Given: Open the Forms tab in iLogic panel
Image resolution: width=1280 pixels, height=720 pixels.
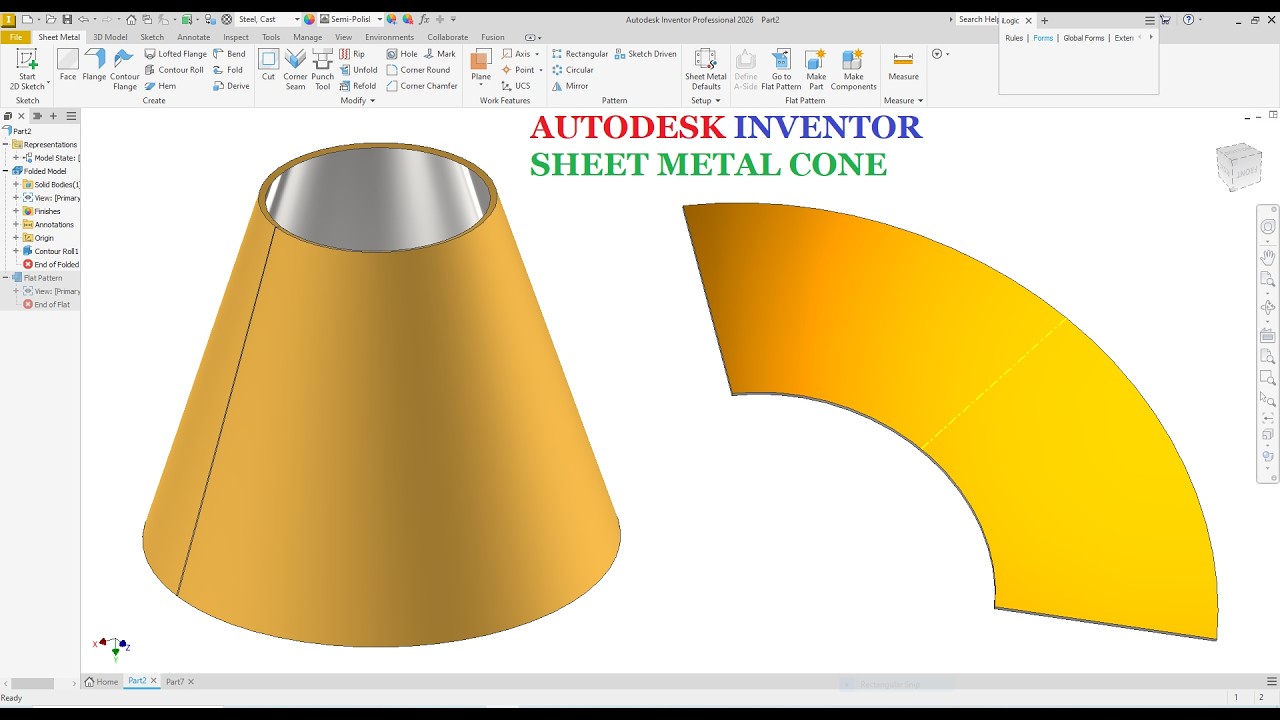Looking at the screenshot, I should (x=1043, y=38).
